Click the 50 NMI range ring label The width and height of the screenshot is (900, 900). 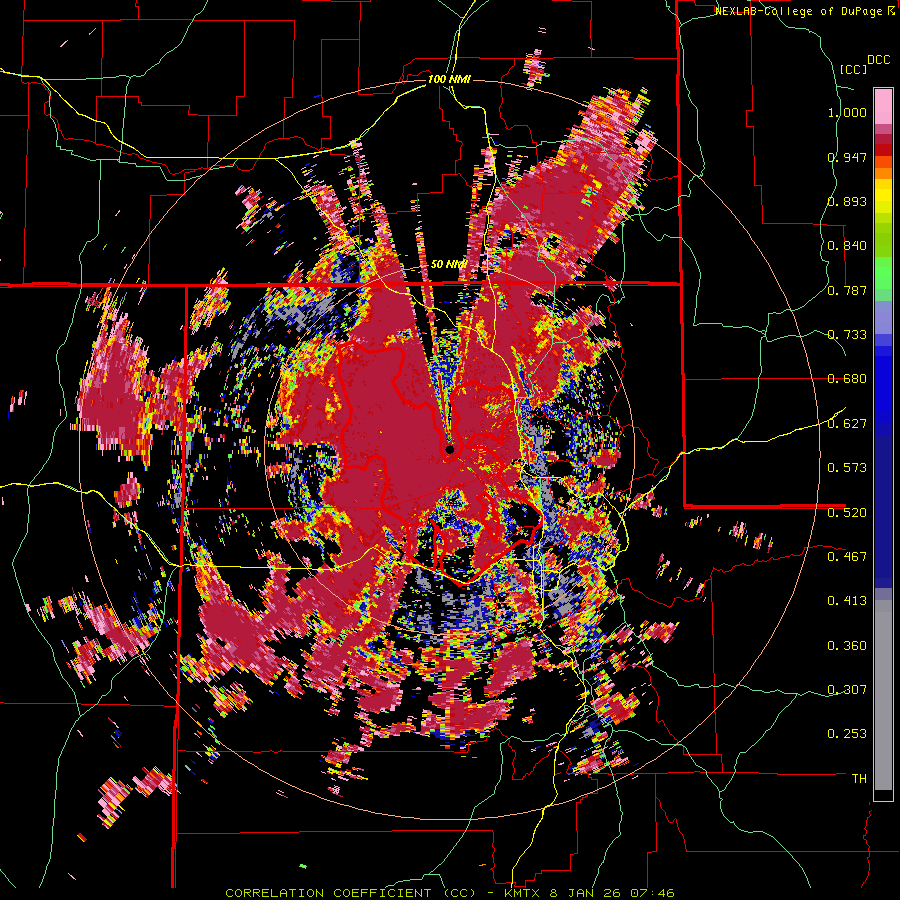point(448,264)
